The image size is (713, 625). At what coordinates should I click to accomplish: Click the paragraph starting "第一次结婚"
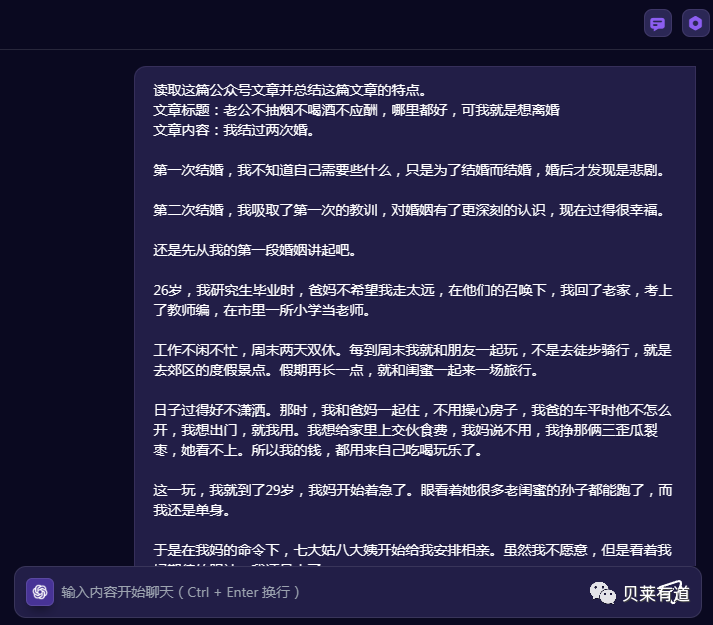point(409,170)
